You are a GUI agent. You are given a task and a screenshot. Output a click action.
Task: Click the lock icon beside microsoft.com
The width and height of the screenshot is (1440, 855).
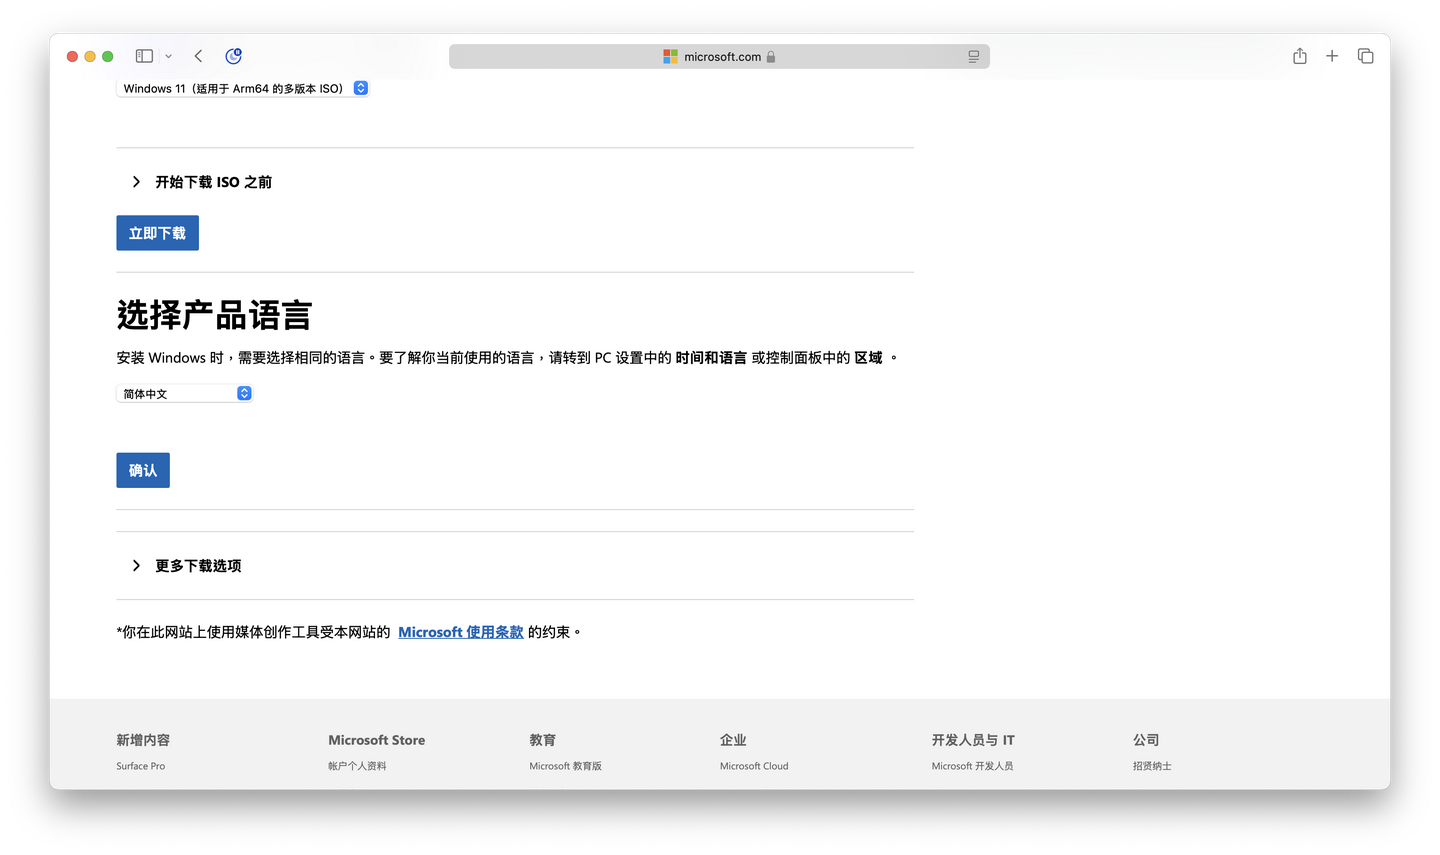click(771, 57)
